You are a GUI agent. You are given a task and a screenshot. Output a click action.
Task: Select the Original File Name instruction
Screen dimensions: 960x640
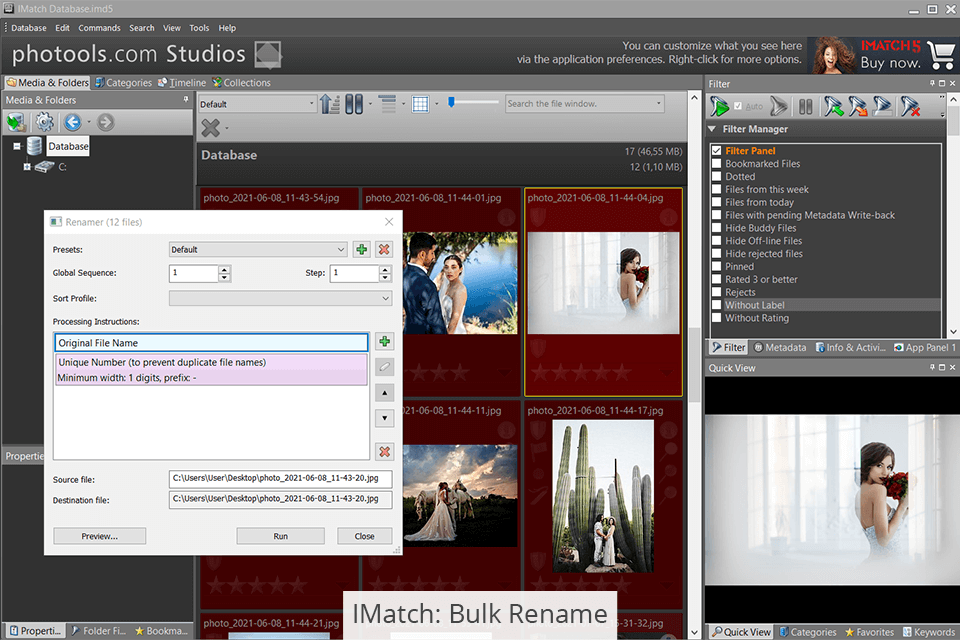[211, 343]
